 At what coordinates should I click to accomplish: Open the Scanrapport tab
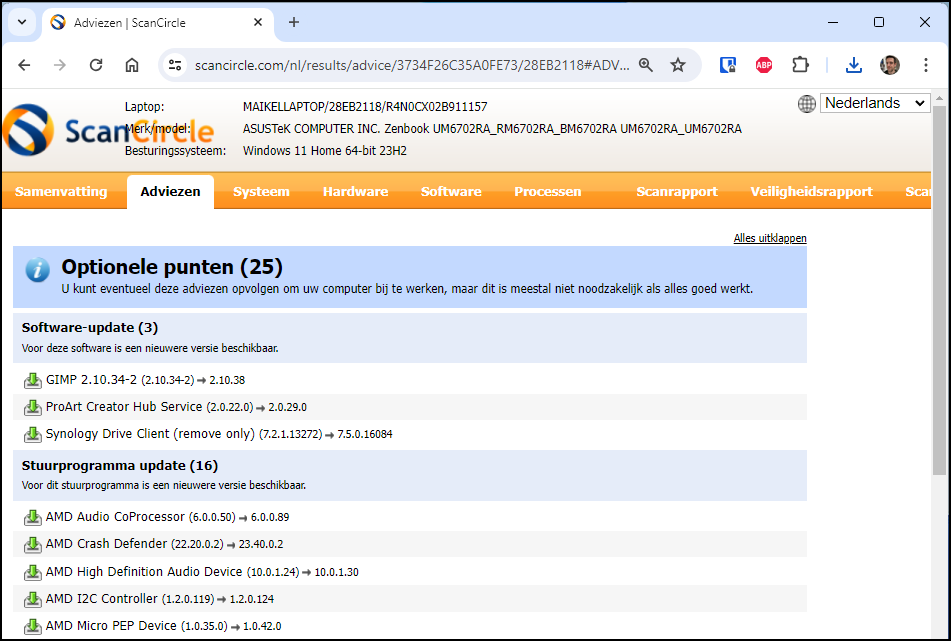677,192
